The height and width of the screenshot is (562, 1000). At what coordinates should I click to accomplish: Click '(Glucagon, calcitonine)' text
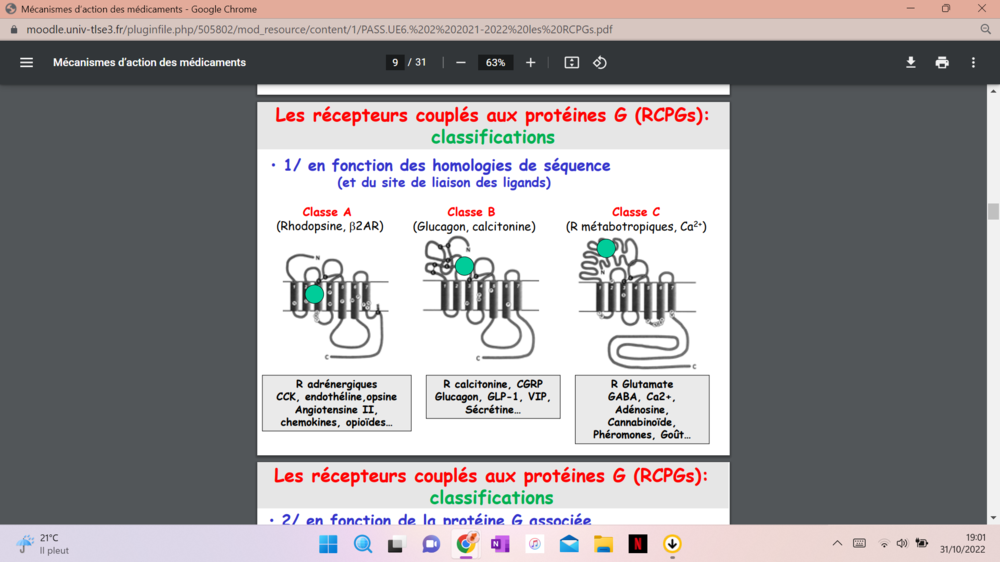click(x=474, y=226)
